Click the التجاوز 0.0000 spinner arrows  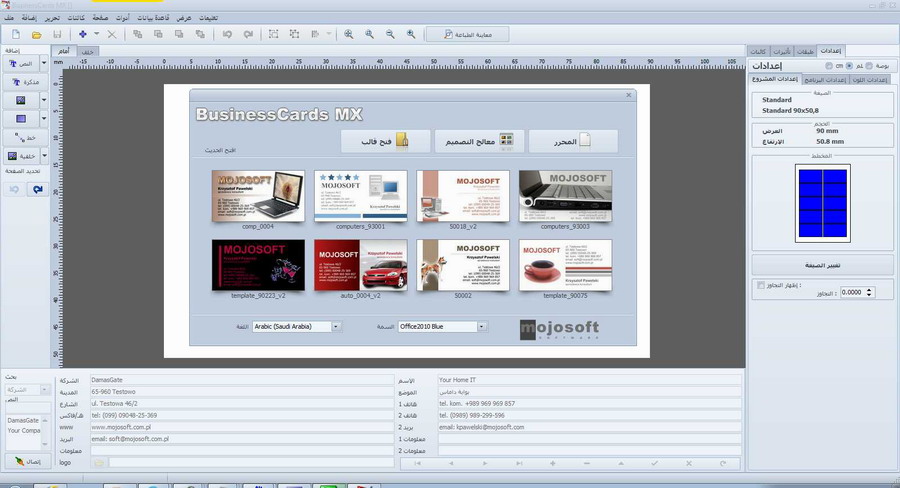tap(869, 292)
